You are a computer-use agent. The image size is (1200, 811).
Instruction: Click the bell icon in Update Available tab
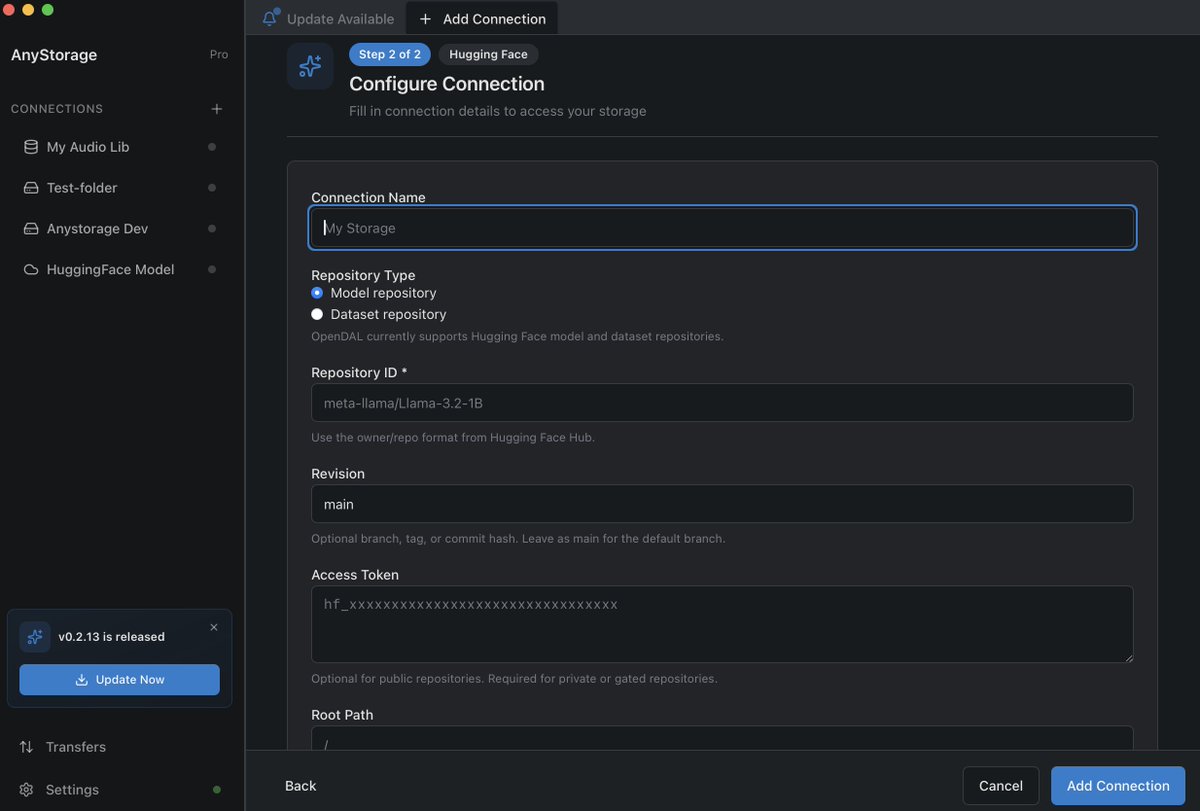pyautogui.click(x=270, y=18)
